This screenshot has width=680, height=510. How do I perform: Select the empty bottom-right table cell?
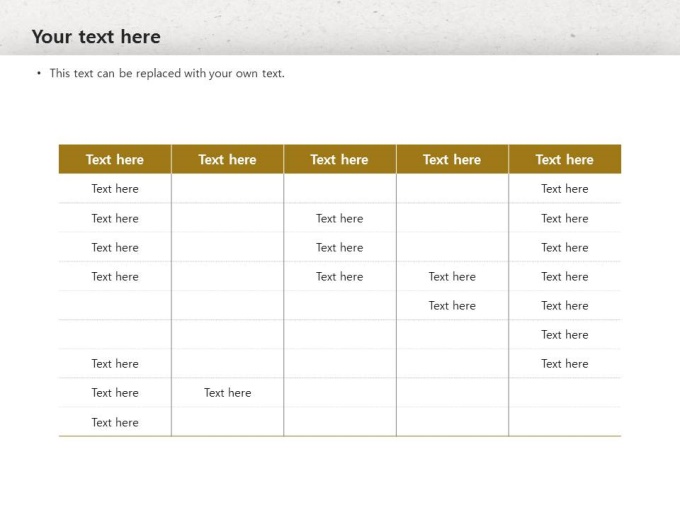coord(564,423)
